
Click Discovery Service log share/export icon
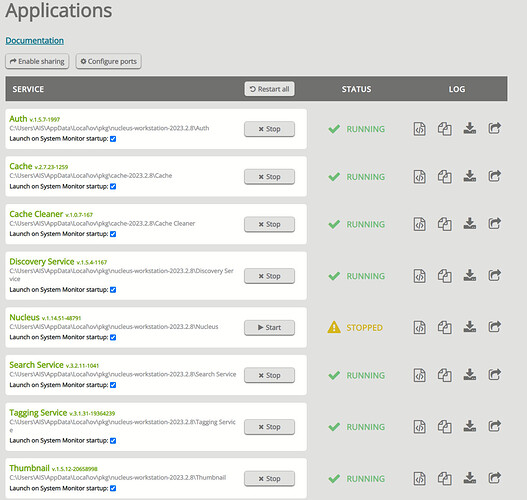pos(494,275)
